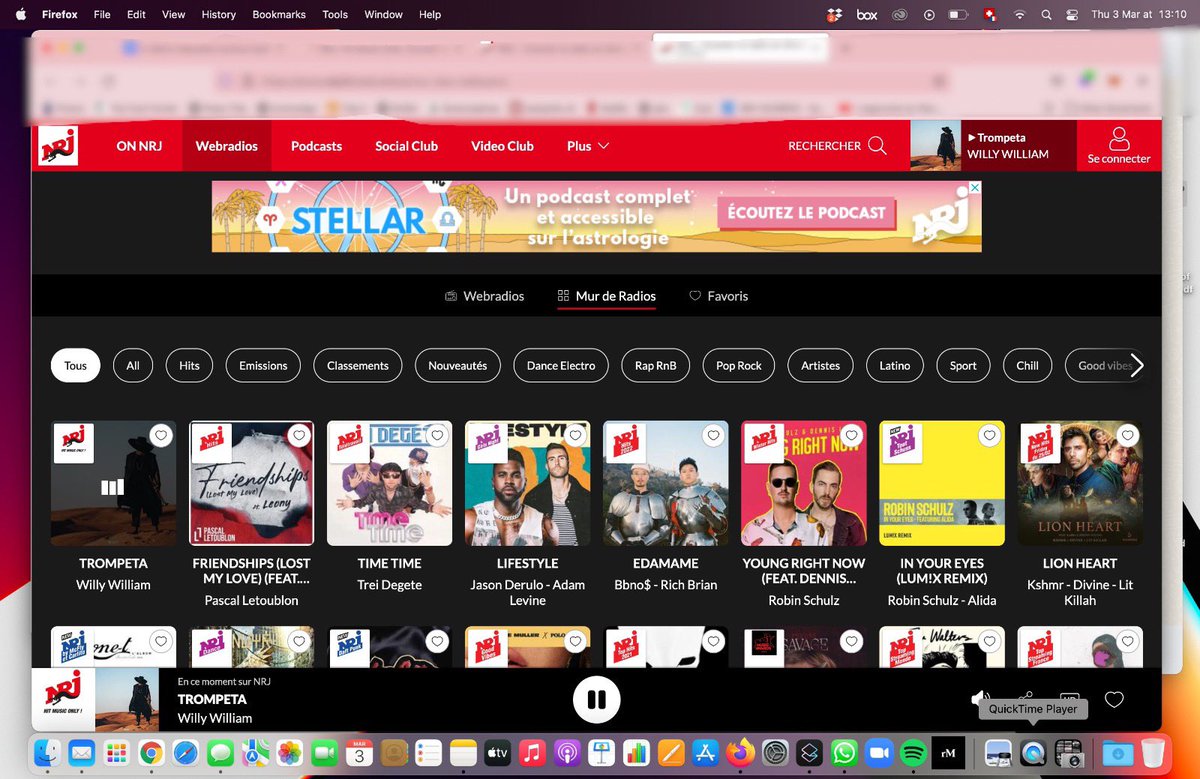Open the Firefox Bookmarks menu
1200x779 pixels.
pos(279,15)
